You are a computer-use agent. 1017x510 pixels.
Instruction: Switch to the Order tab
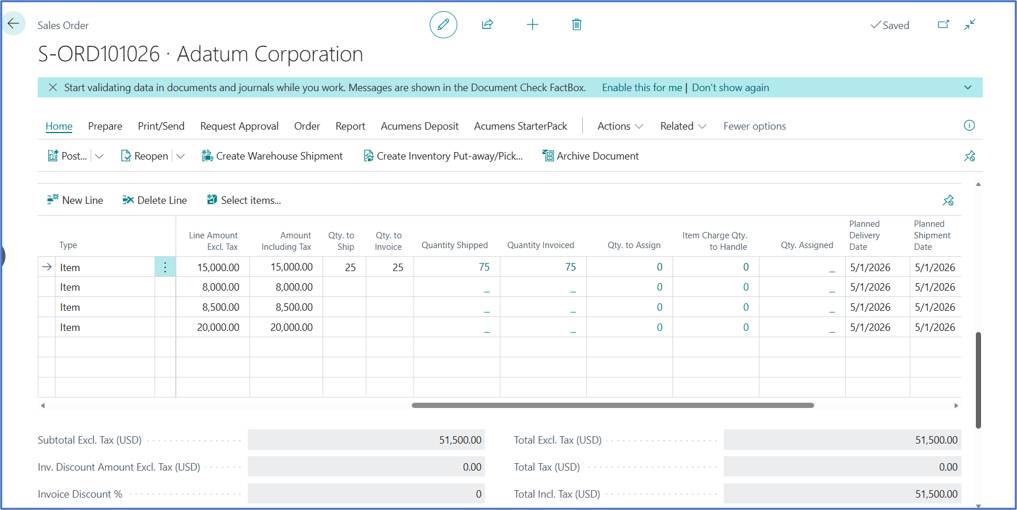[307, 126]
